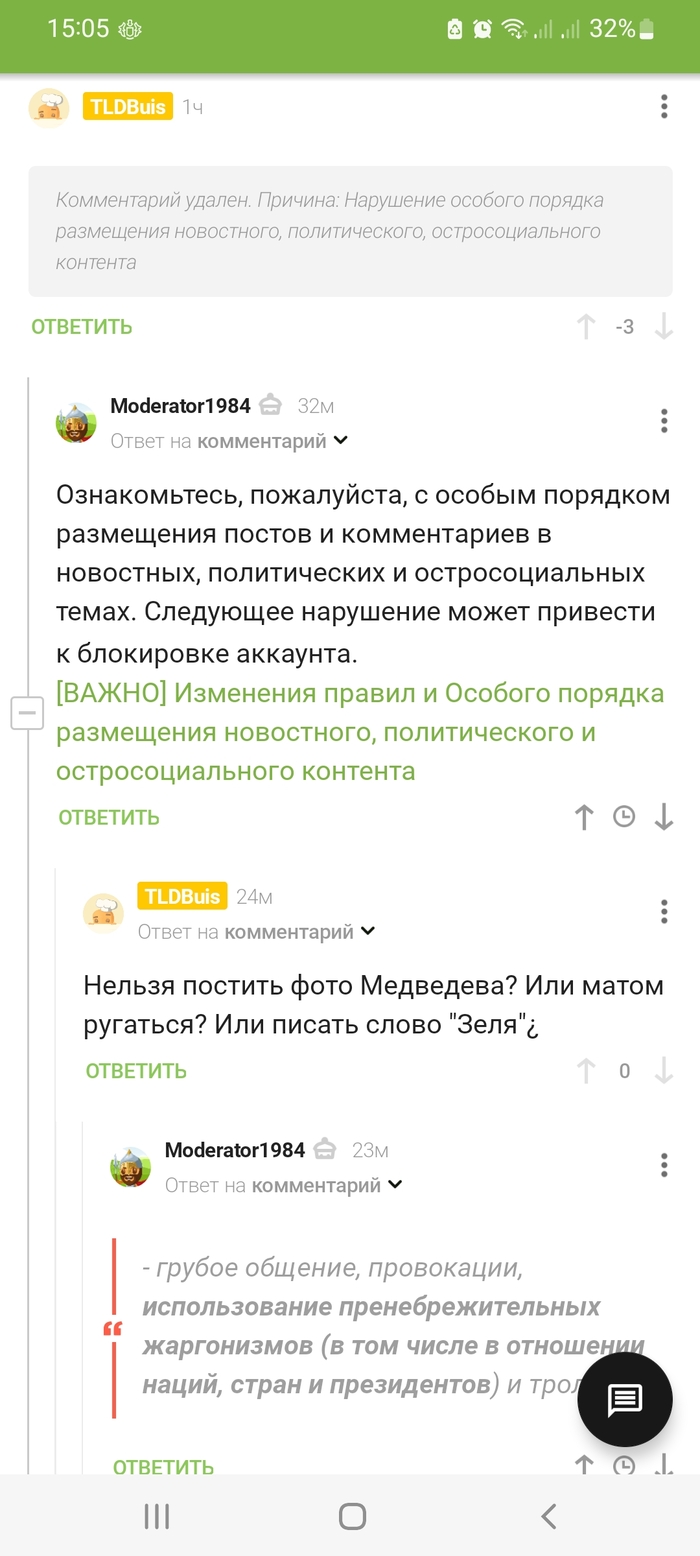
Task: Downvote Moderator1984's first comment
Action: point(663,817)
